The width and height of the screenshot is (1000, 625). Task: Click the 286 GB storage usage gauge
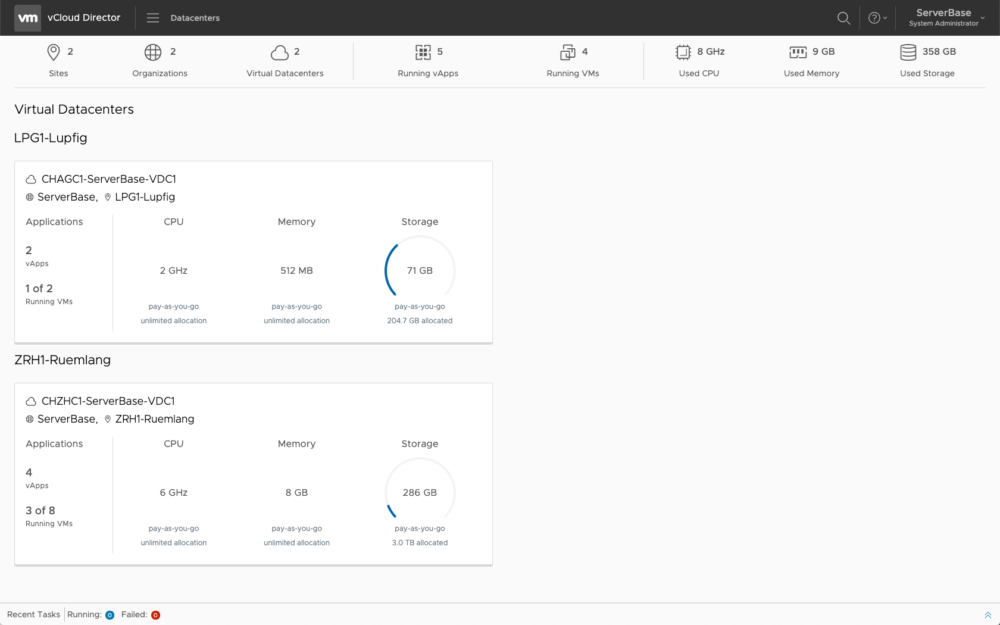[420, 493]
